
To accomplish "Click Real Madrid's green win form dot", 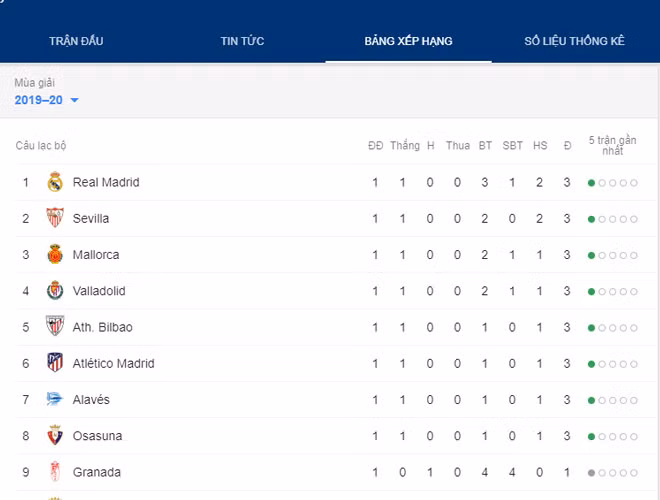I will point(592,183).
